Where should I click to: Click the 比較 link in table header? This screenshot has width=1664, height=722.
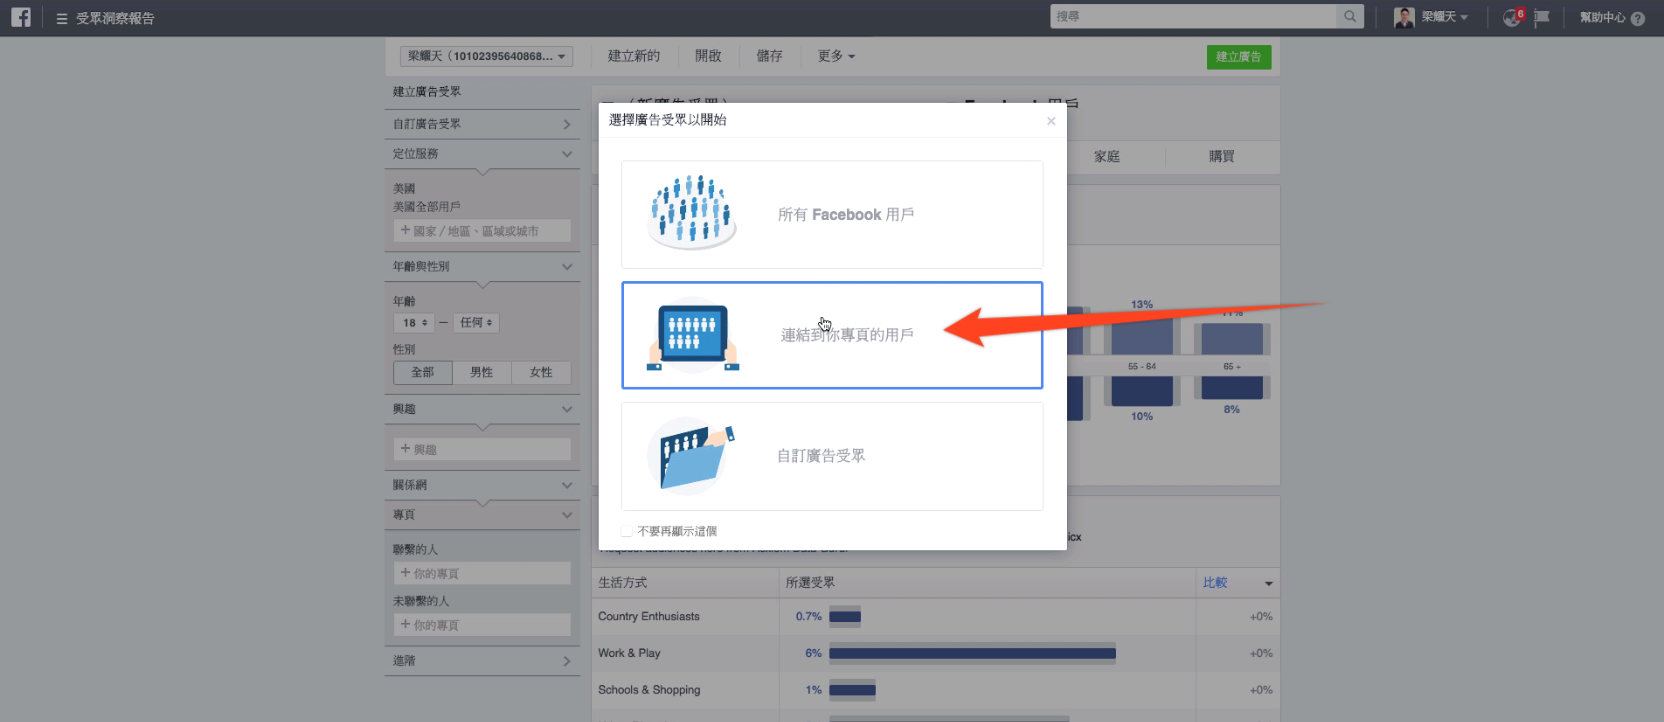[x=1215, y=583]
